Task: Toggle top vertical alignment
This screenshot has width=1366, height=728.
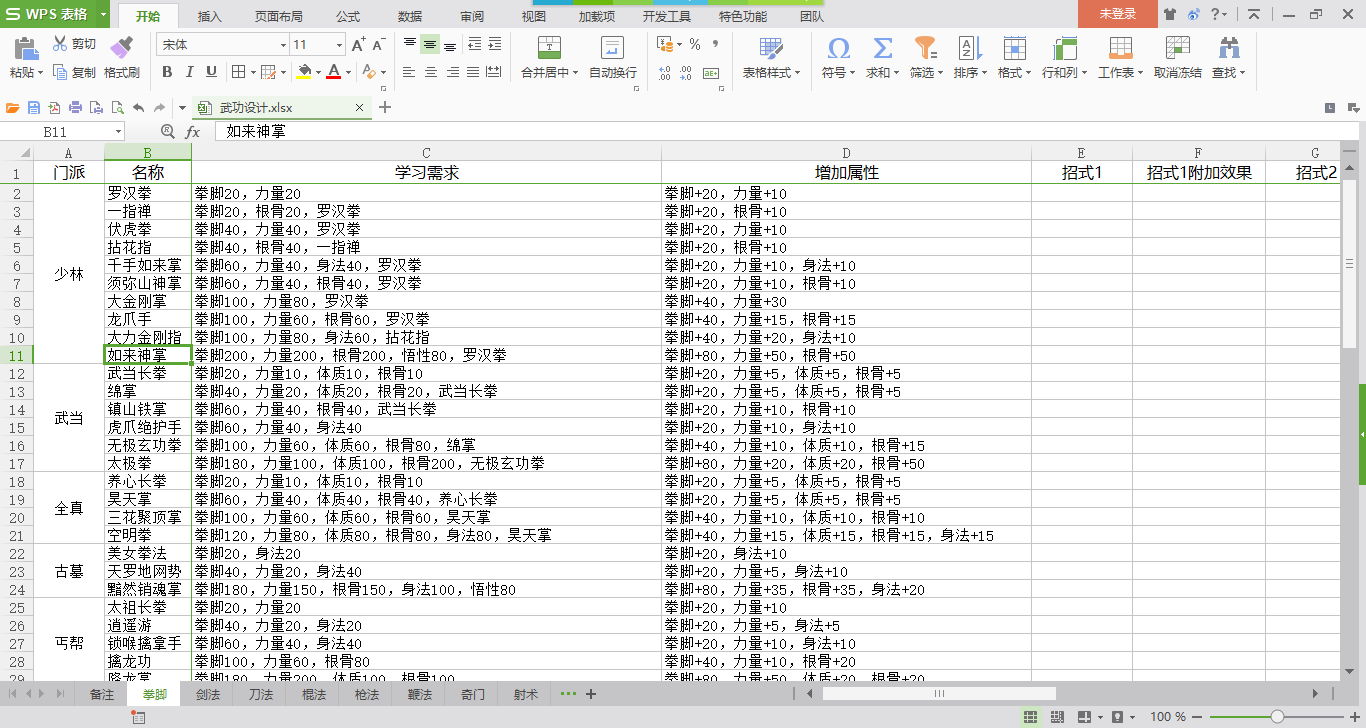Action: pyautogui.click(x=410, y=44)
